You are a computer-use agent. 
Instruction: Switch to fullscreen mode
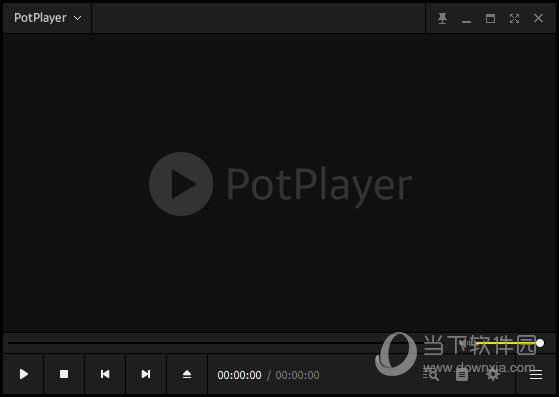coord(514,18)
